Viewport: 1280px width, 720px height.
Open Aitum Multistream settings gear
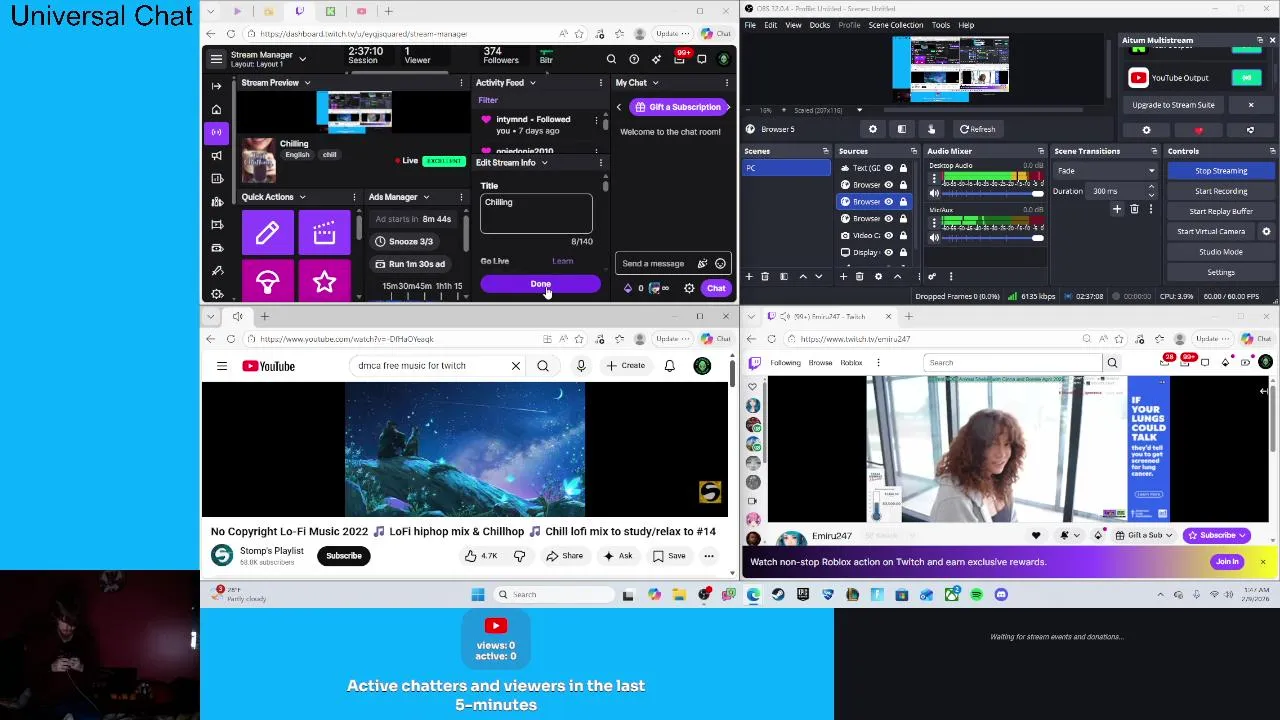click(1146, 130)
